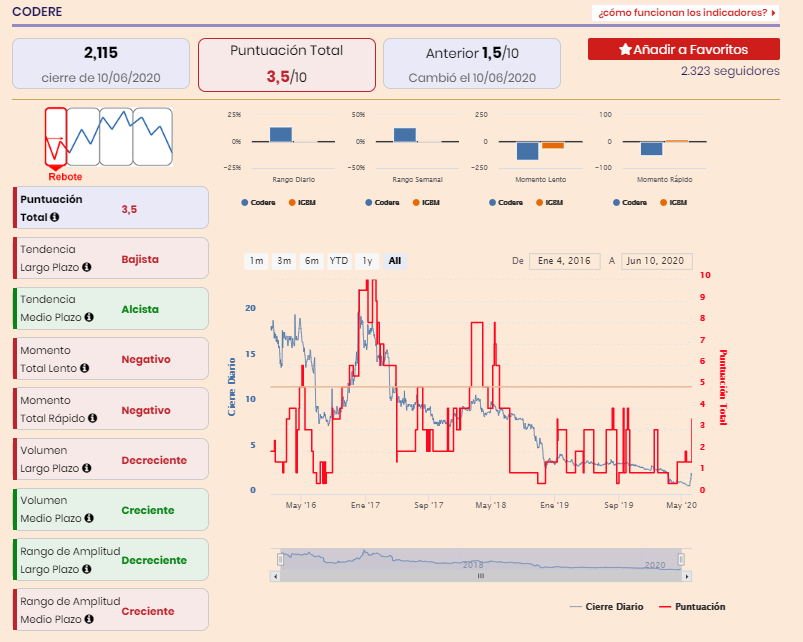This screenshot has height=642, width=803.
Task: Click the blue Codere bar in Momento Rápido
Action: [x=651, y=148]
